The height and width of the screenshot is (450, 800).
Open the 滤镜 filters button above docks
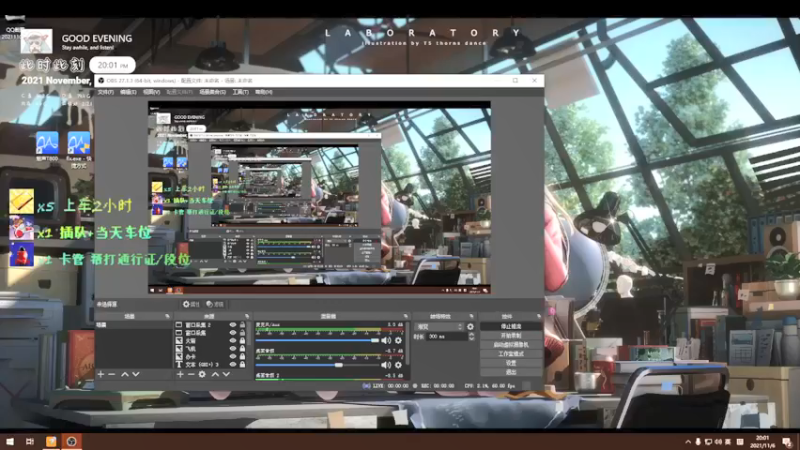pos(215,305)
